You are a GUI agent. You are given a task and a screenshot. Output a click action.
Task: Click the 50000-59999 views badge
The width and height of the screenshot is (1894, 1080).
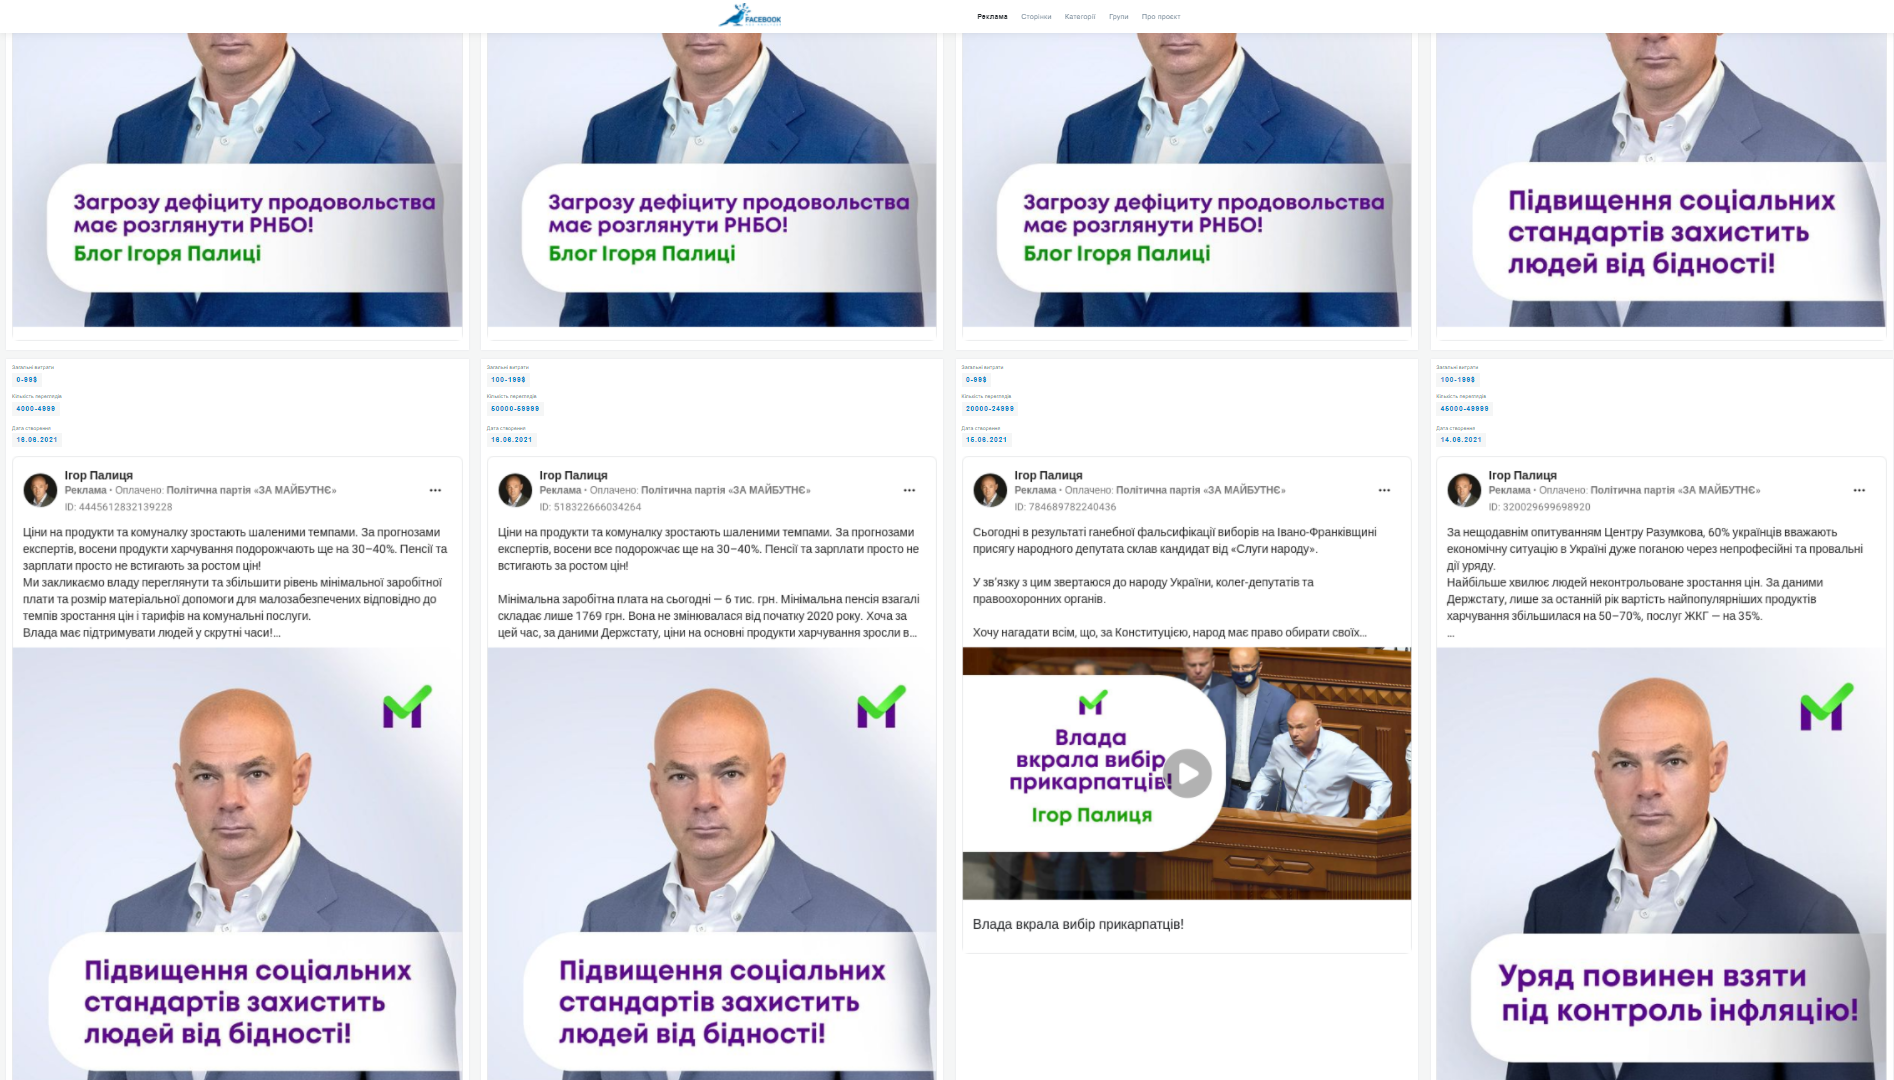pos(515,409)
